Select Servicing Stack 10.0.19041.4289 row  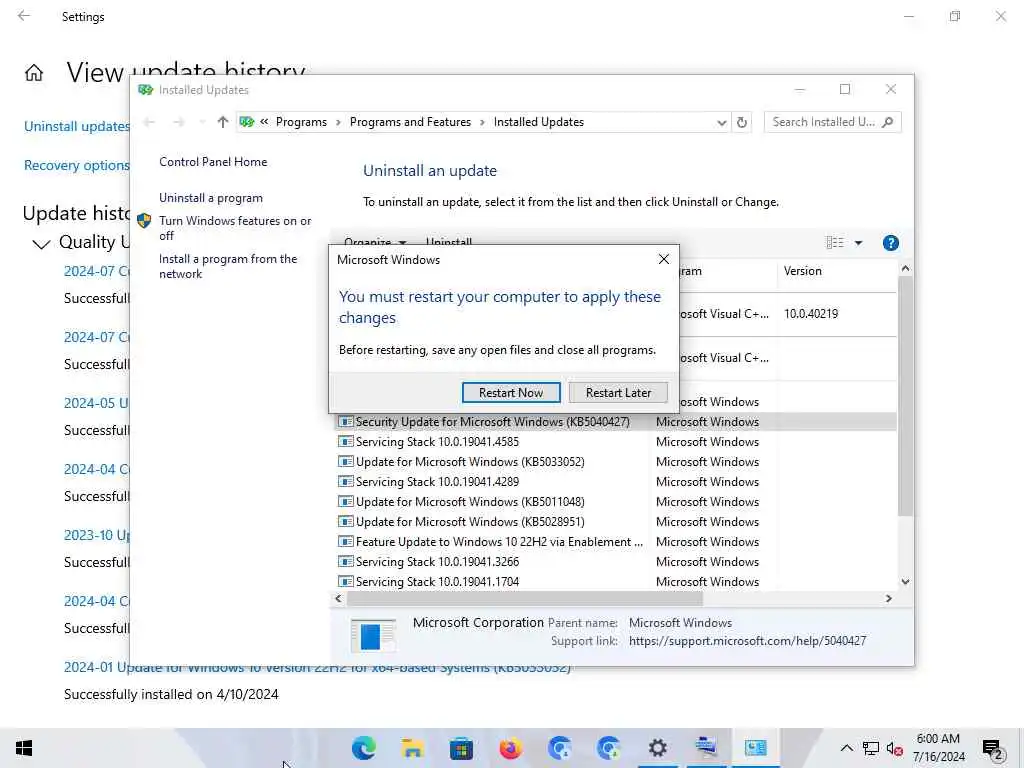coord(616,482)
